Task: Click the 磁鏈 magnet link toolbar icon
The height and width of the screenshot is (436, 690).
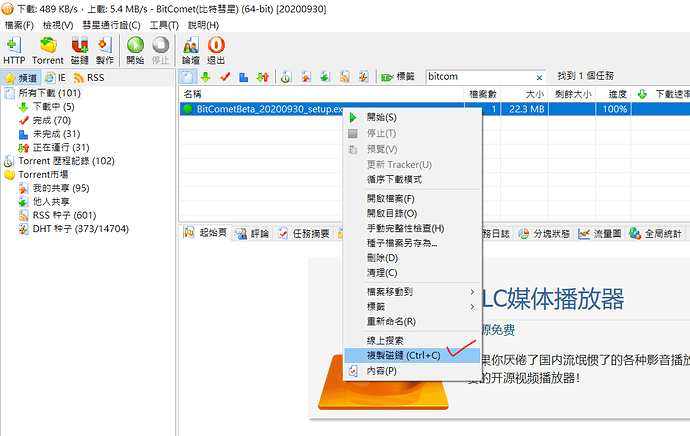Action: pos(80,51)
